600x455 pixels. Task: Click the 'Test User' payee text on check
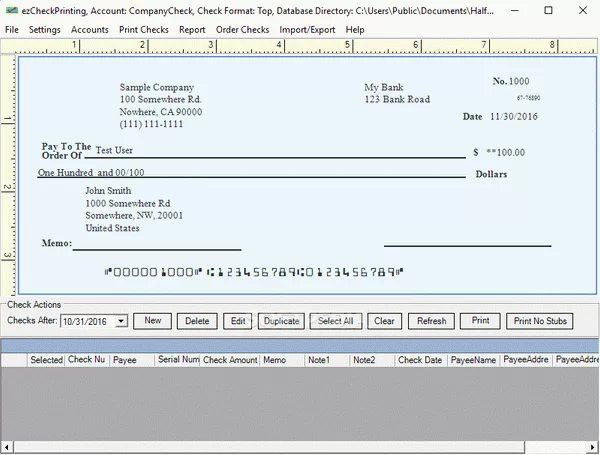(114, 150)
